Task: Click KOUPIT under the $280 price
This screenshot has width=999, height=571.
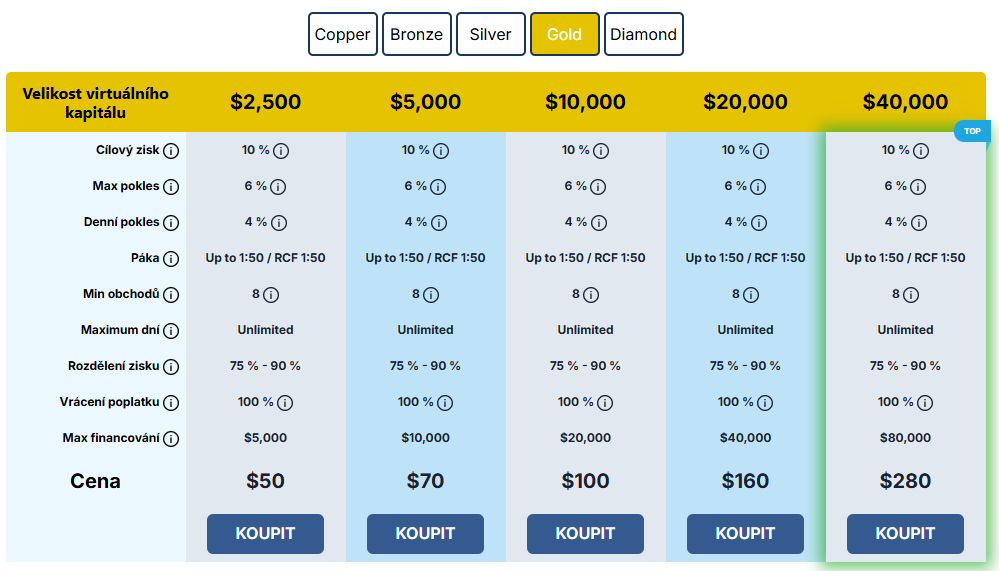Action: point(905,533)
